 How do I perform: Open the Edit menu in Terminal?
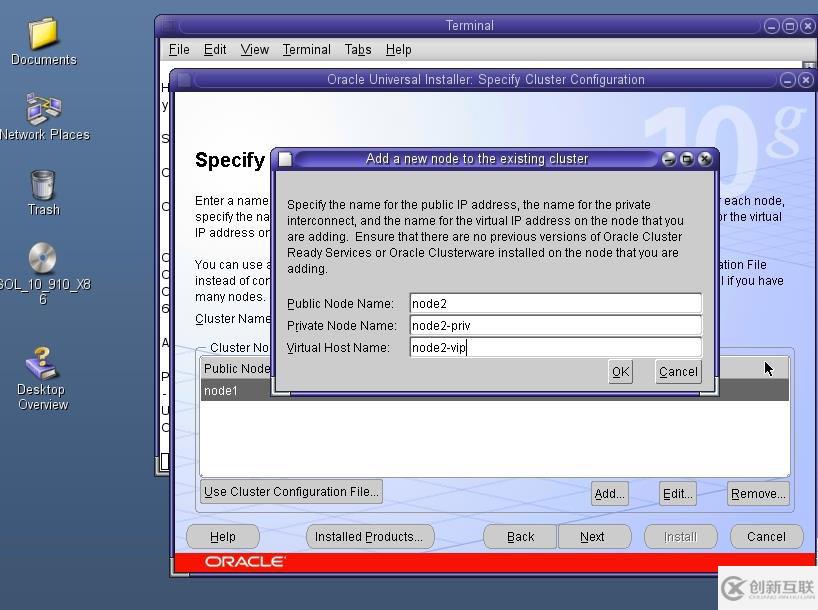pos(215,50)
